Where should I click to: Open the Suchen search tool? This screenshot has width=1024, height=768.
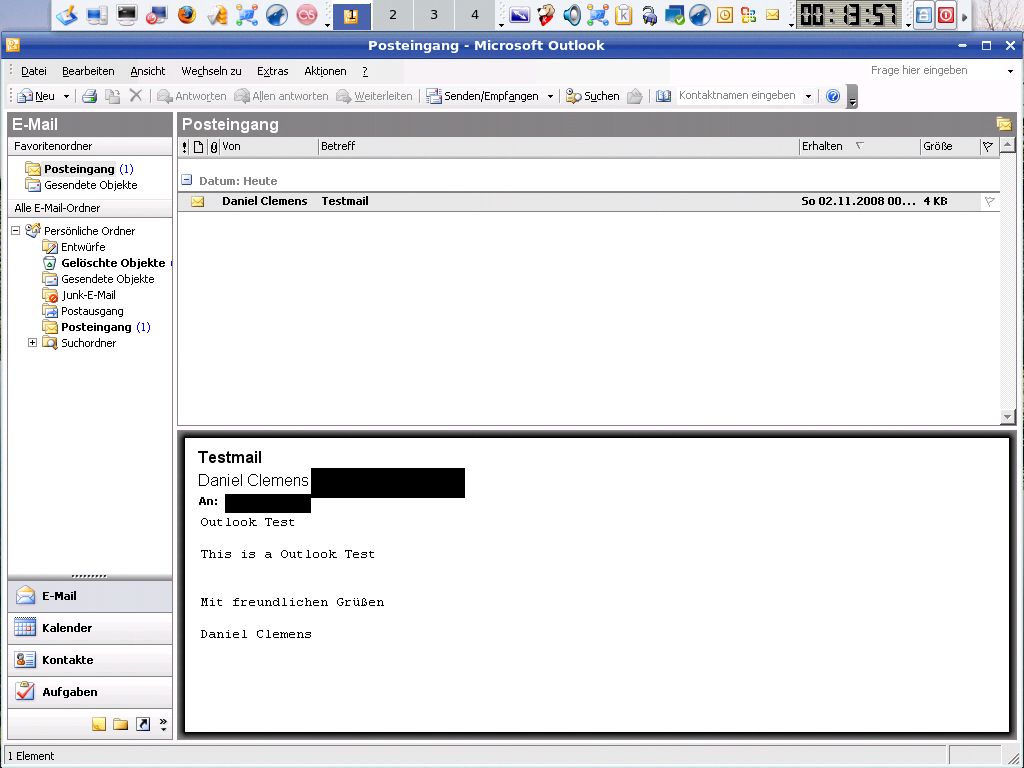(x=592, y=95)
